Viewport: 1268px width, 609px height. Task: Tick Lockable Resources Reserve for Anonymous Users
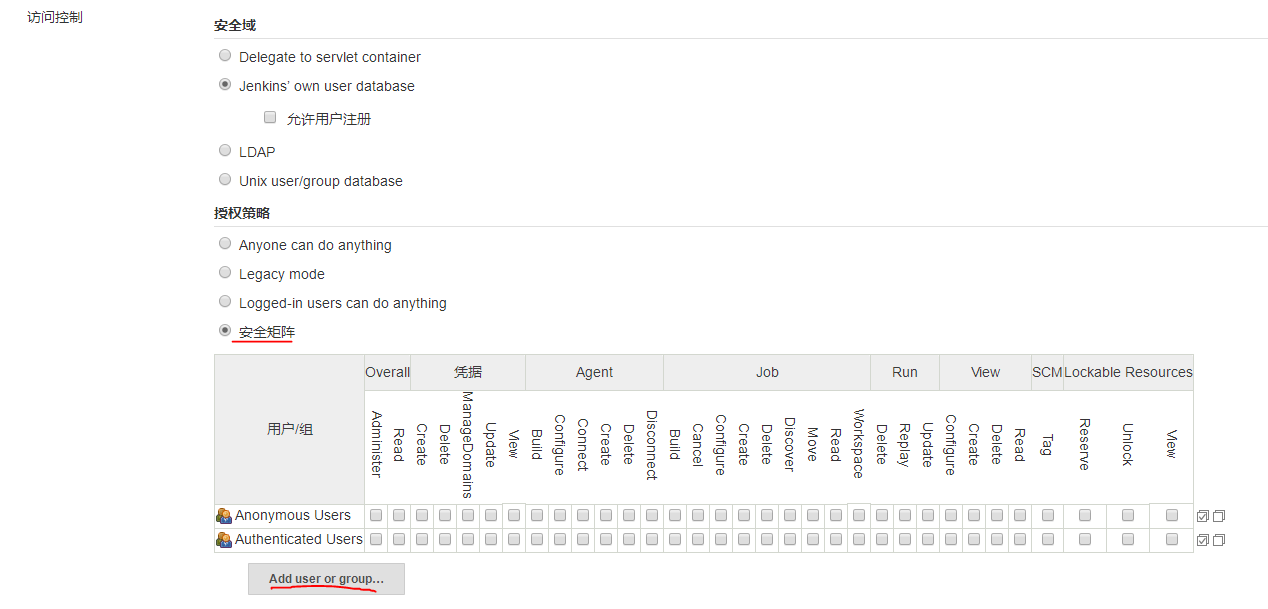(1085, 515)
